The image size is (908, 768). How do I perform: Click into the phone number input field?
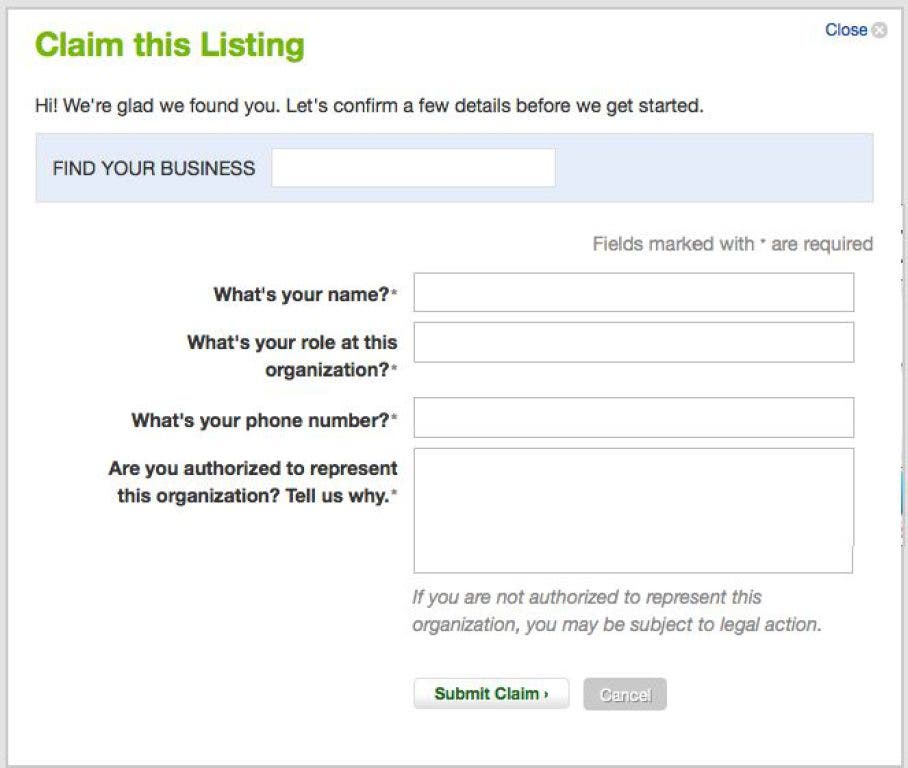(x=634, y=418)
